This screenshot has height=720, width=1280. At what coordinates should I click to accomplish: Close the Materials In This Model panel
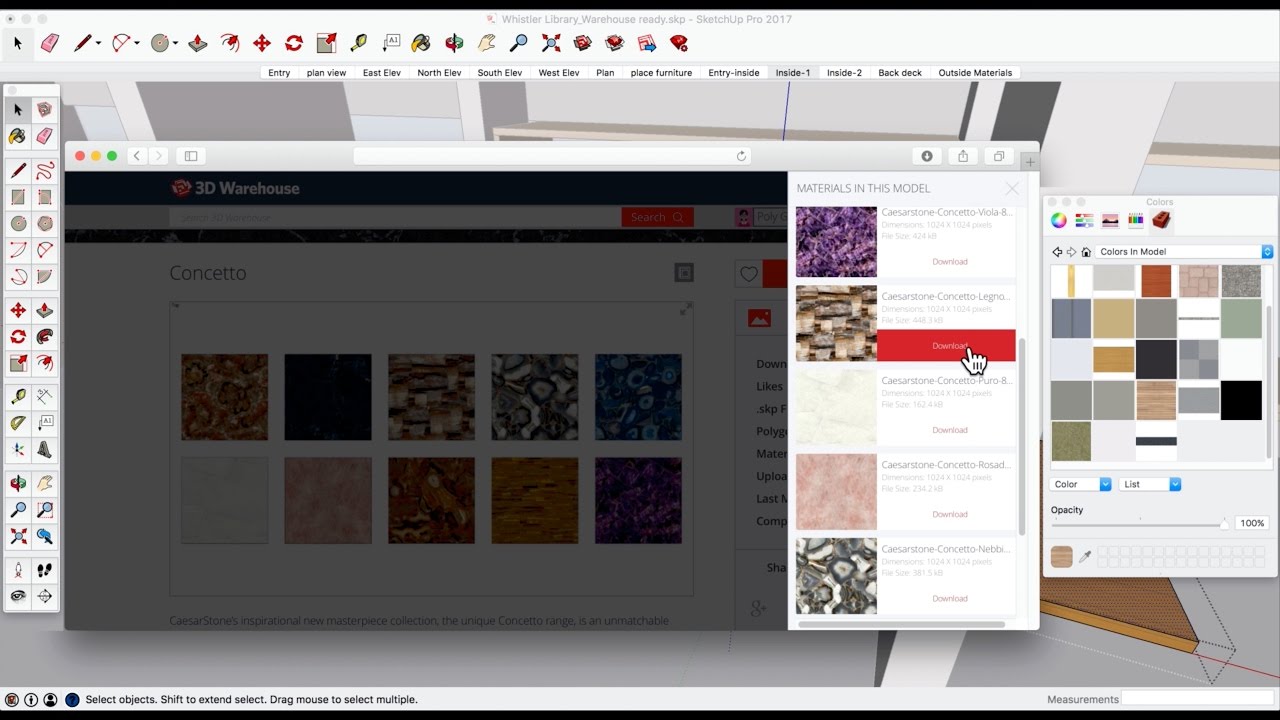click(x=1012, y=188)
